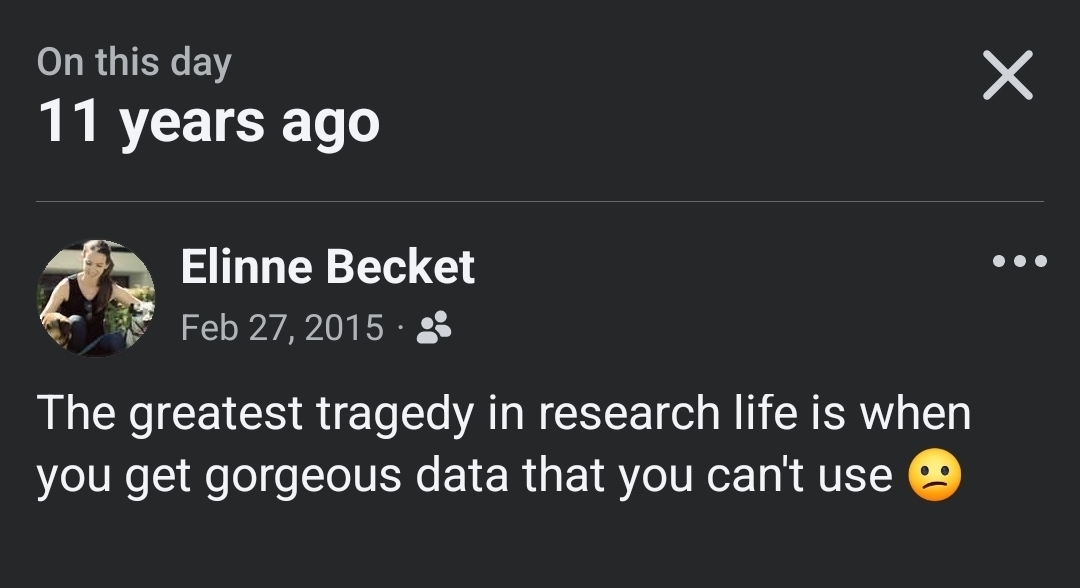Click "Feb 27" in the post date
Screen dimensions: 1080x588
(230, 327)
